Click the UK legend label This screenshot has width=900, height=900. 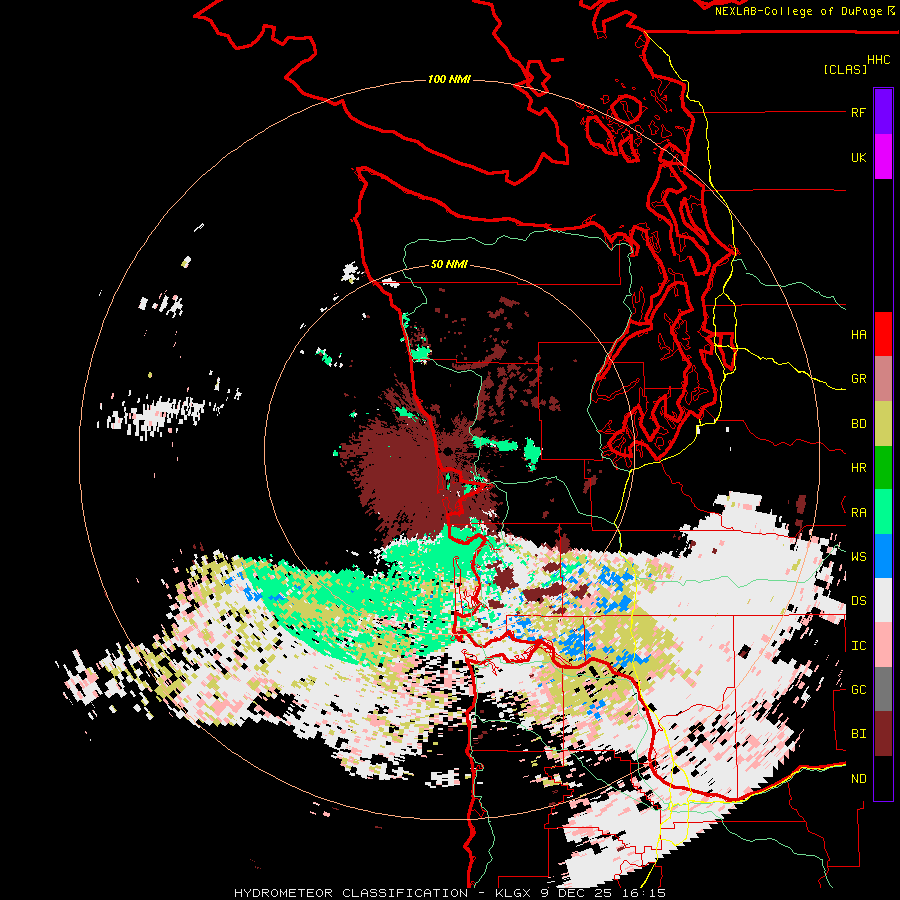(x=858, y=157)
